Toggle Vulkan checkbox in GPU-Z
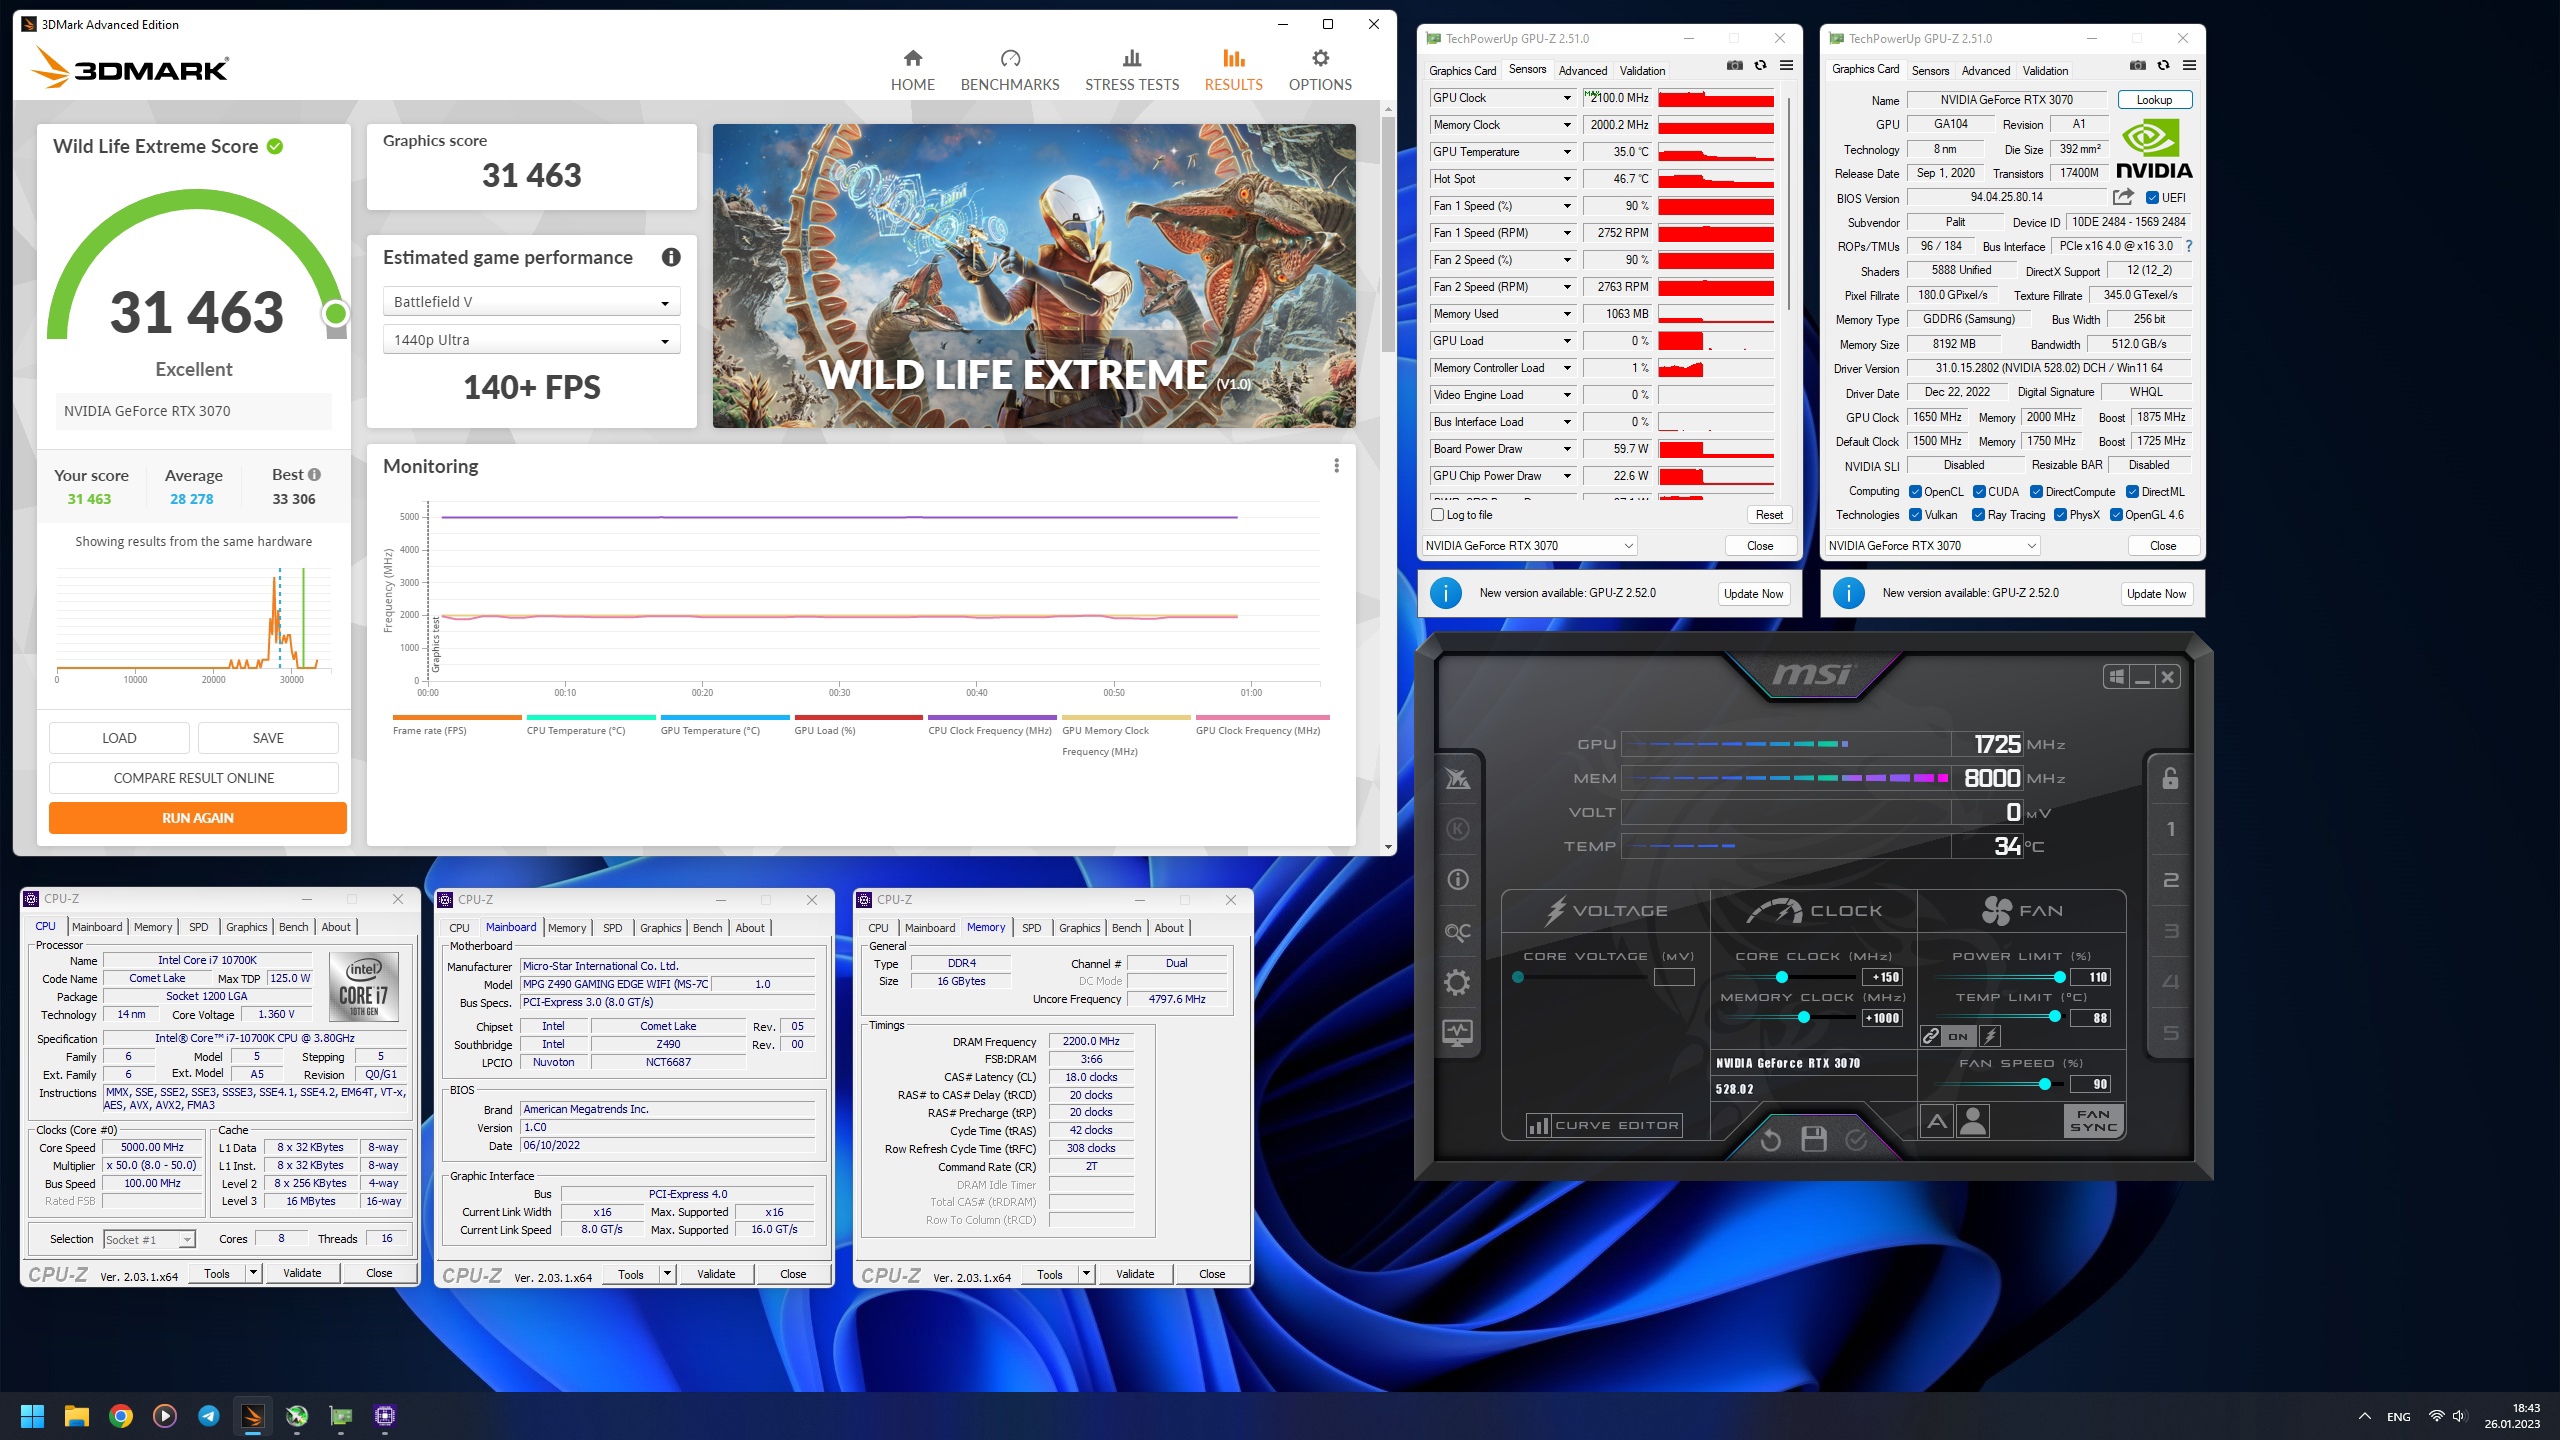 1916,515
